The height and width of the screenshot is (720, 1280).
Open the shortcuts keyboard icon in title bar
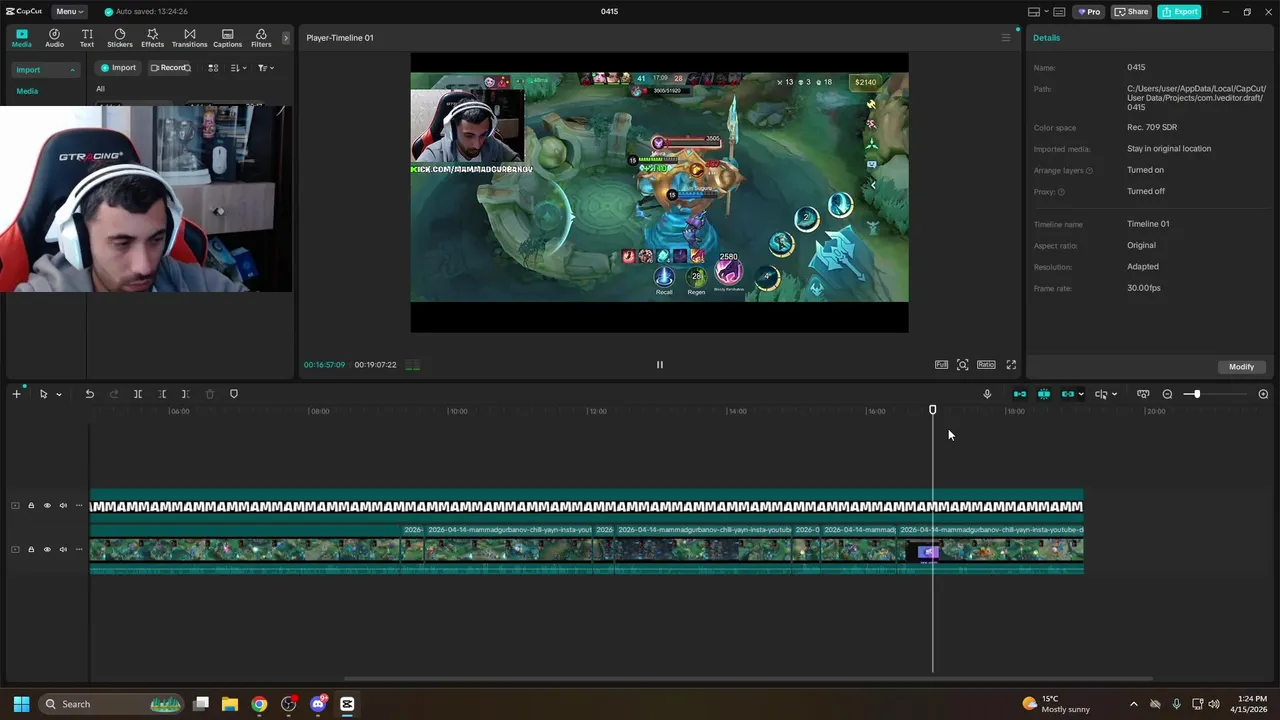coord(1059,12)
